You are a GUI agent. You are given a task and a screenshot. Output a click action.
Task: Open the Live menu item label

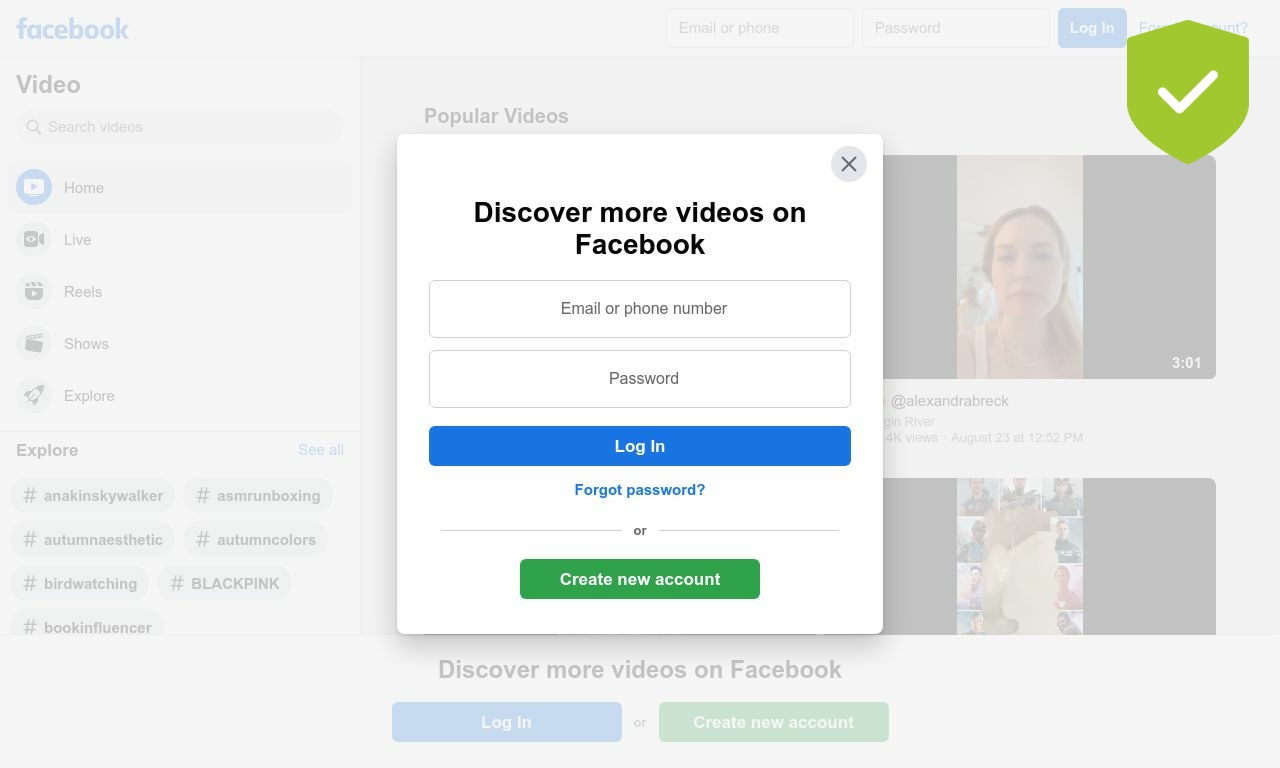coord(78,240)
